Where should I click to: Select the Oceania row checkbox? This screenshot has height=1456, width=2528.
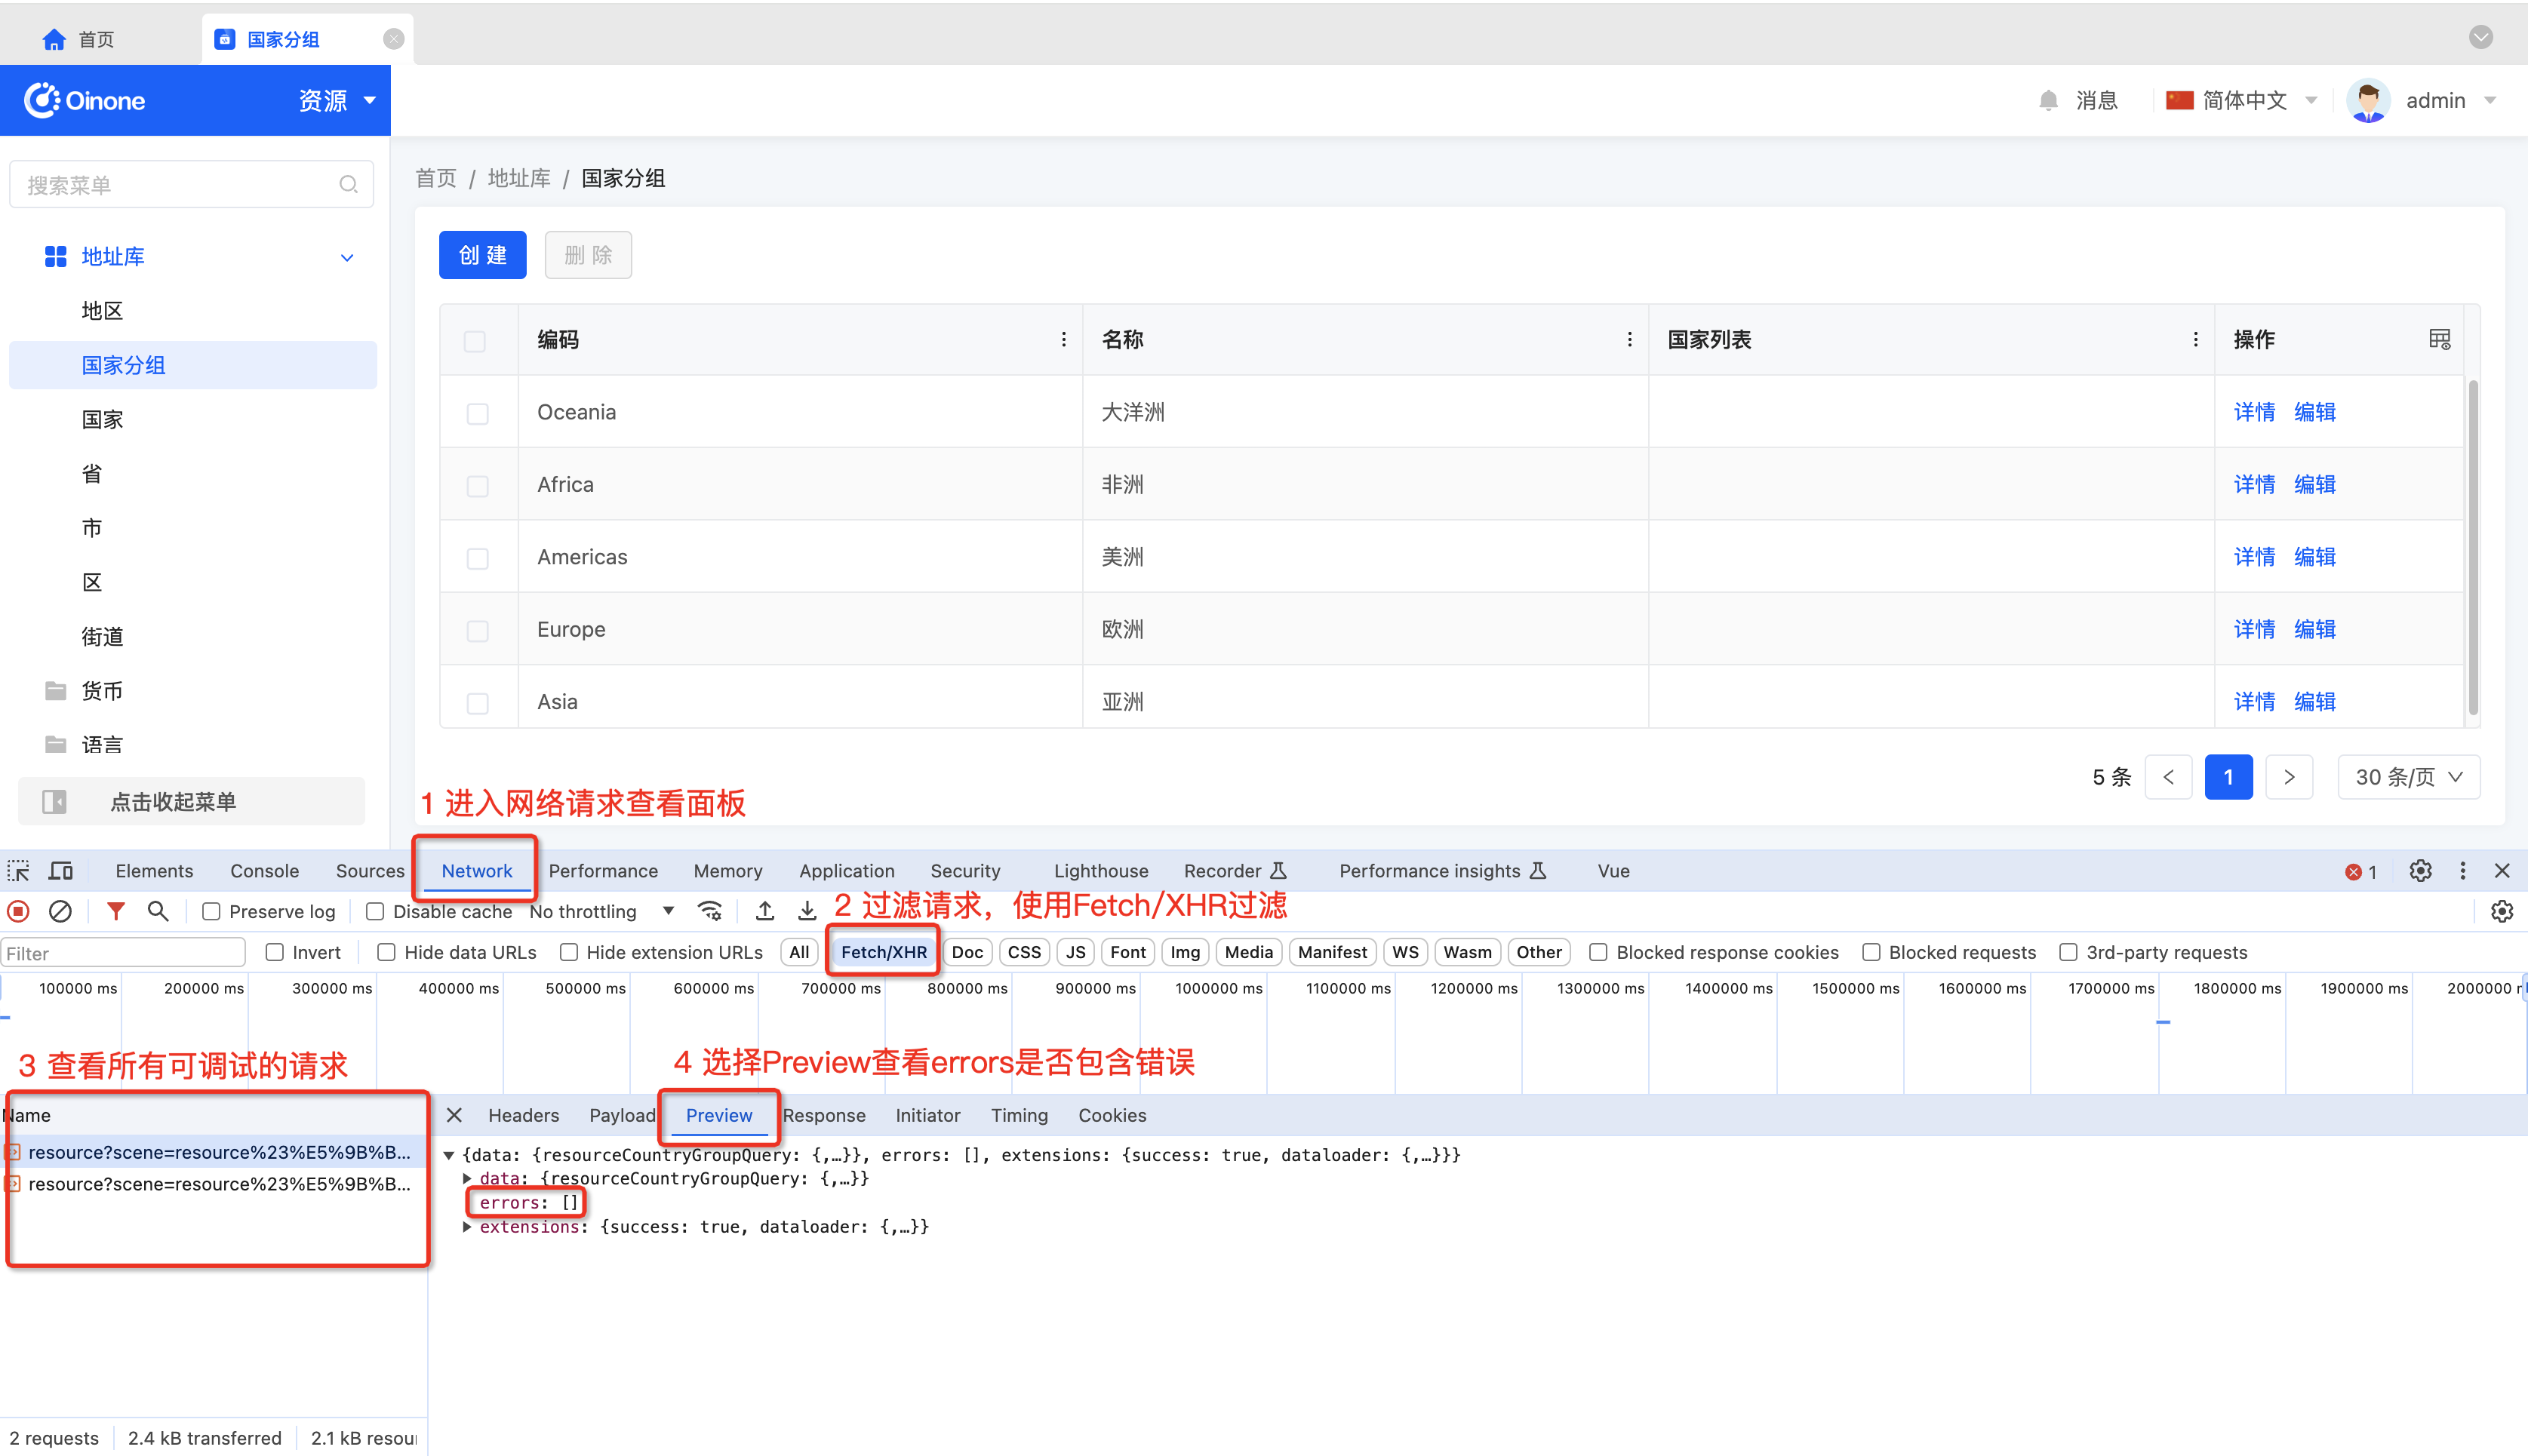(x=477, y=413)
